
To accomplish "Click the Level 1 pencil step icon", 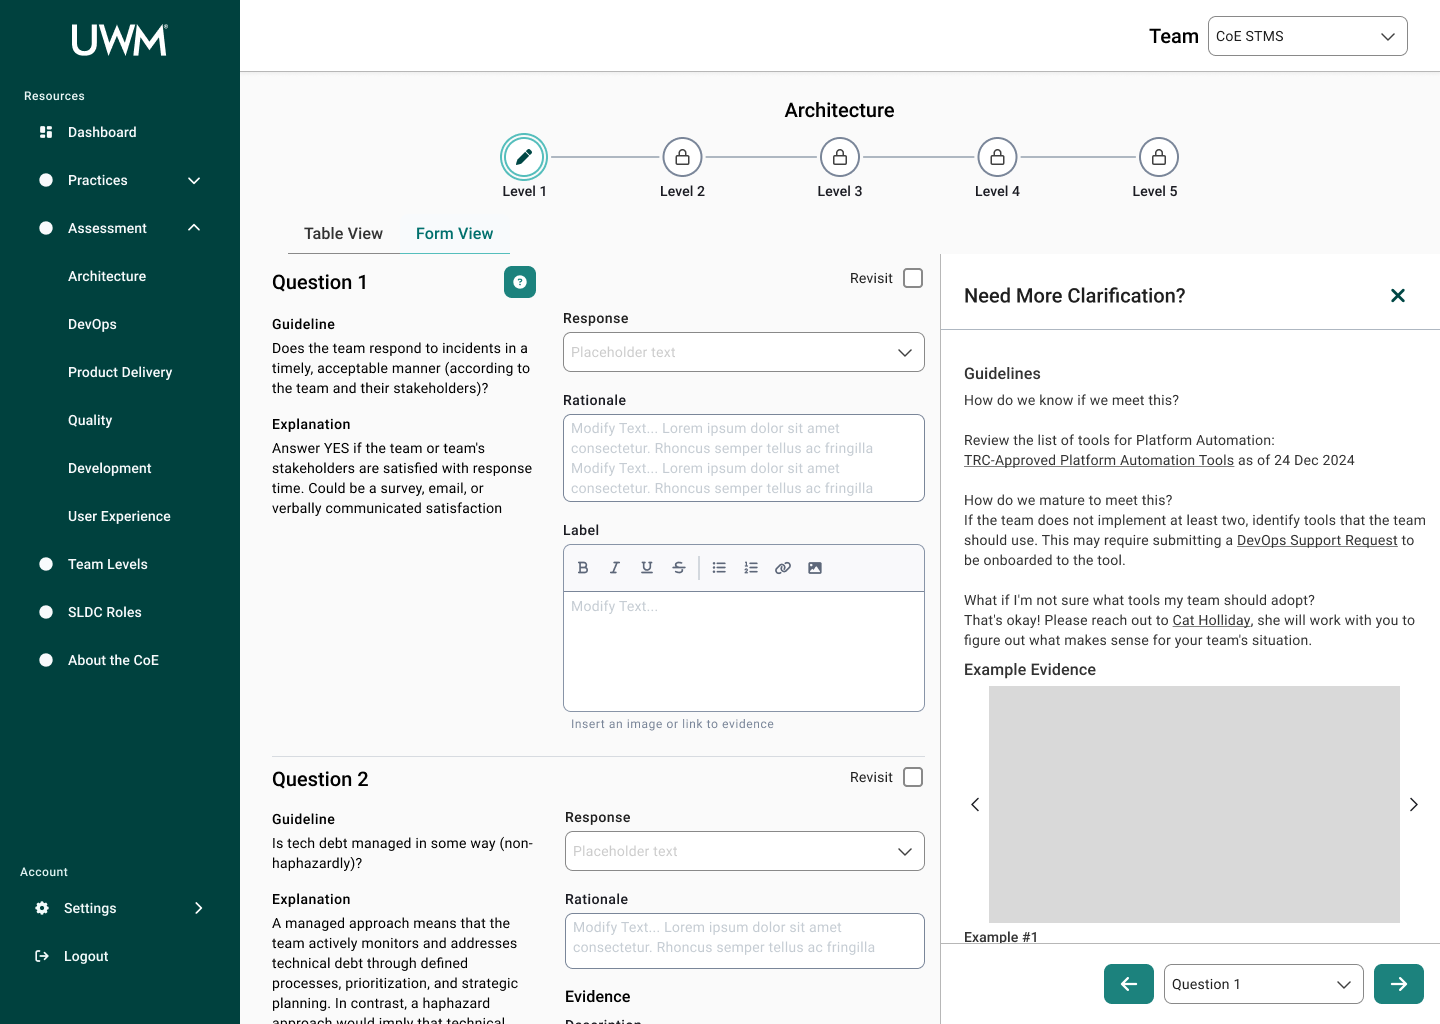I will pos(524,157).
